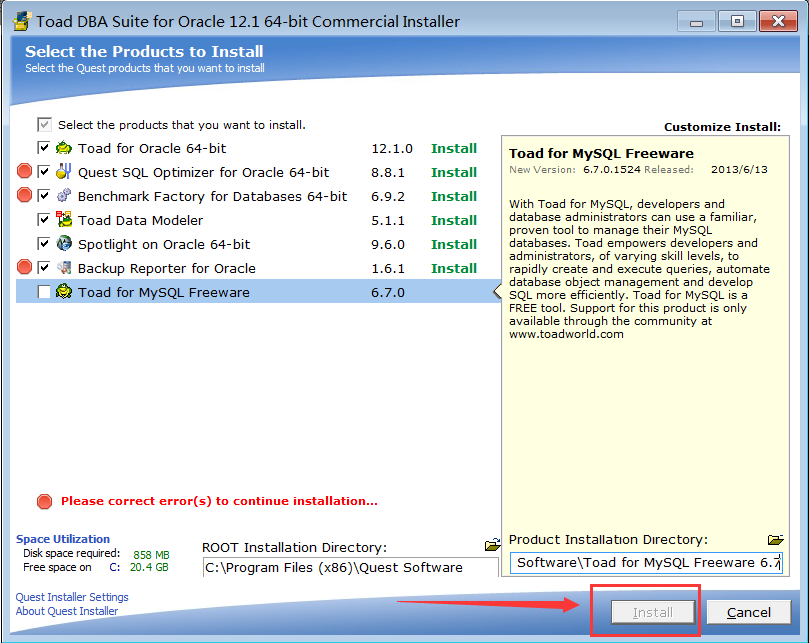Browse for ROOT Installation Directory folder
Image resolution: width=809 pixels, height=643 pixels.
tap(492, 544)
